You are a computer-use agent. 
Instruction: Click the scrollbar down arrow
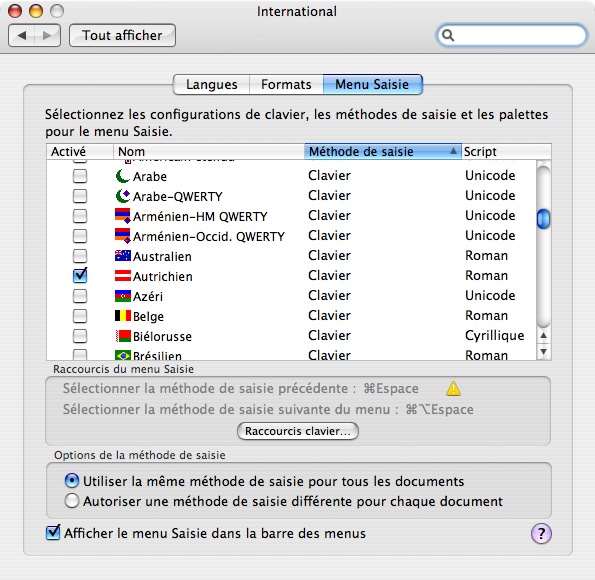pyautogui.click(x=543, y=351)
